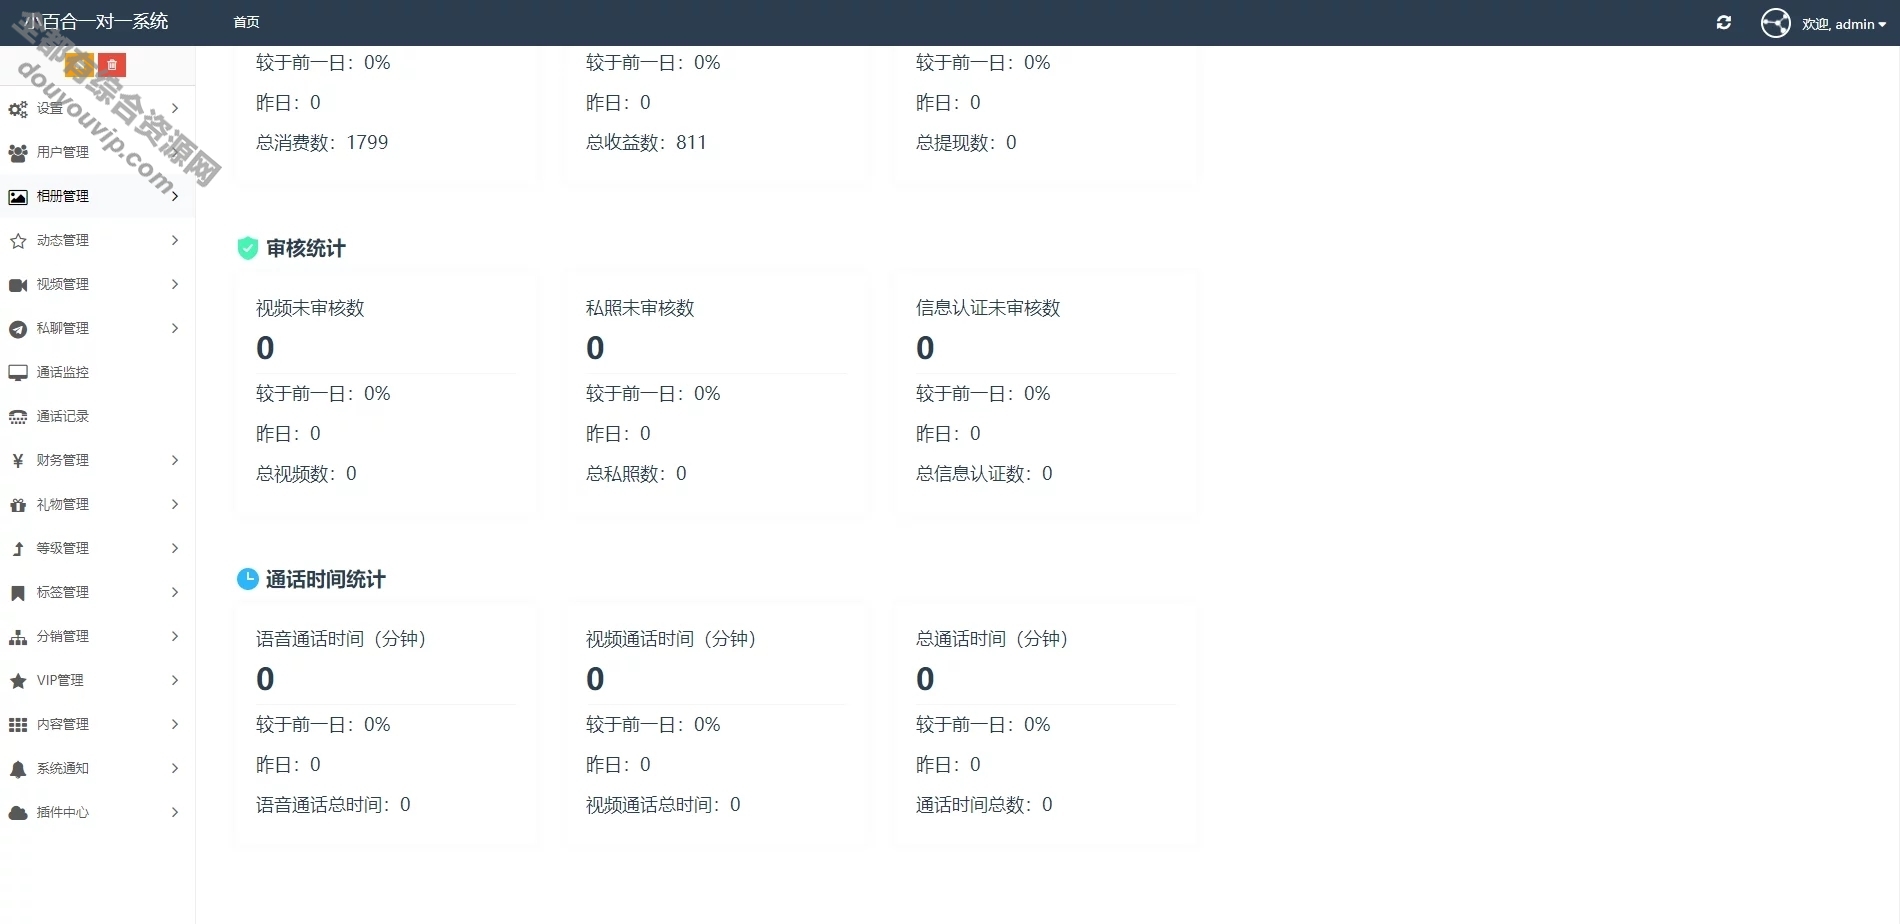Click the 总通话时间（分钟）card title

click(992, 639)
